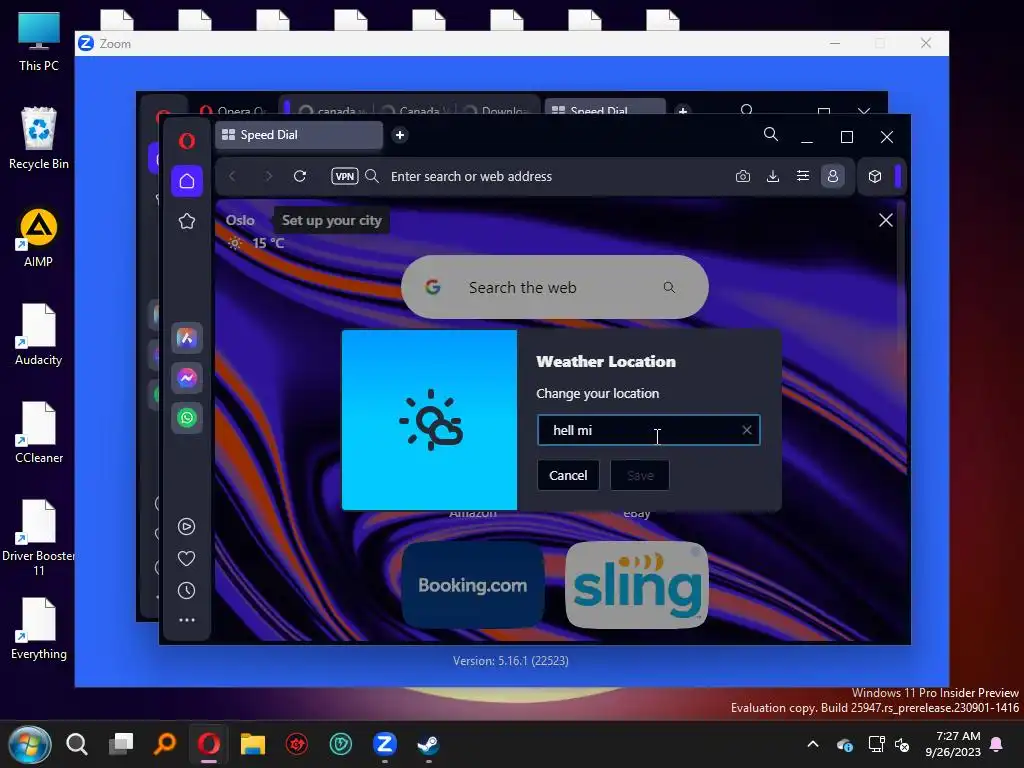Open This PC desktop icon
Screen dimensions: 1024x768
[x=39, y=42]
